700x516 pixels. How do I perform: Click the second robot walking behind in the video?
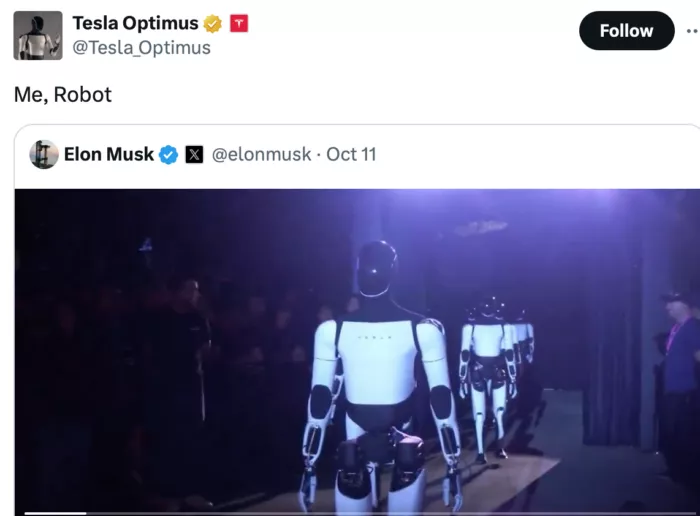click(x=488, y=377)
